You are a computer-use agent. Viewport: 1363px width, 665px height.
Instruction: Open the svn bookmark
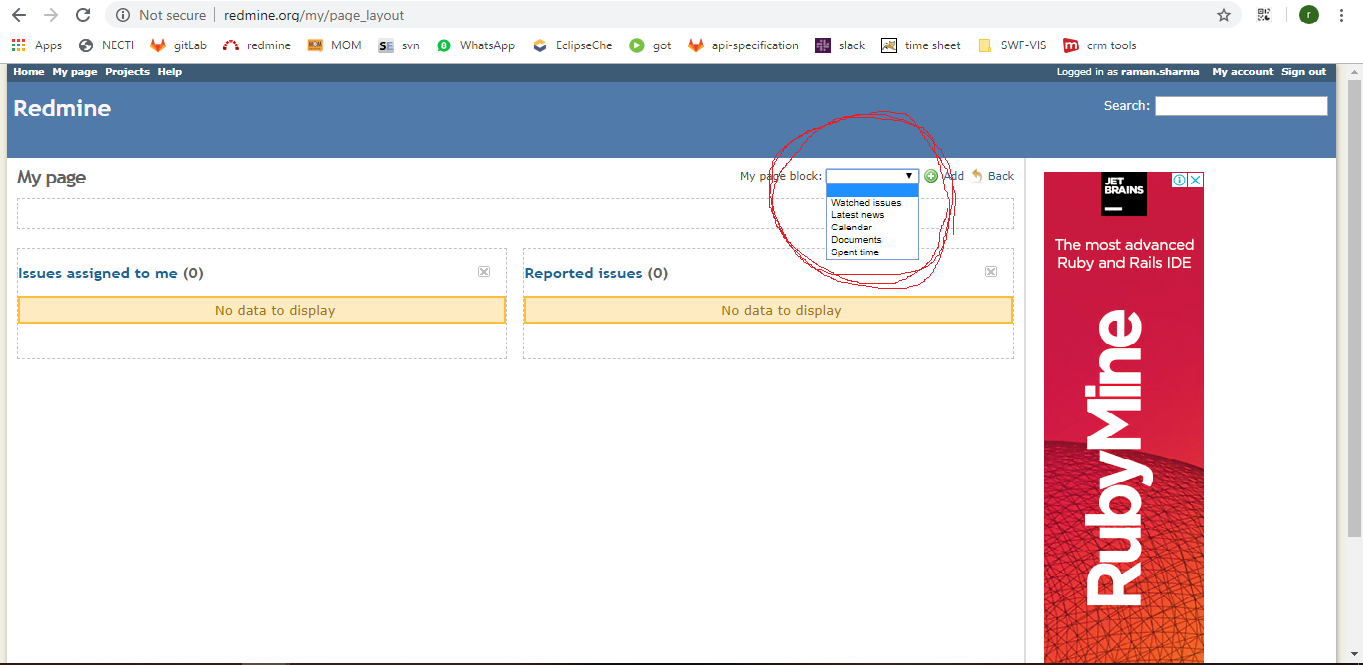click(399, 45)
